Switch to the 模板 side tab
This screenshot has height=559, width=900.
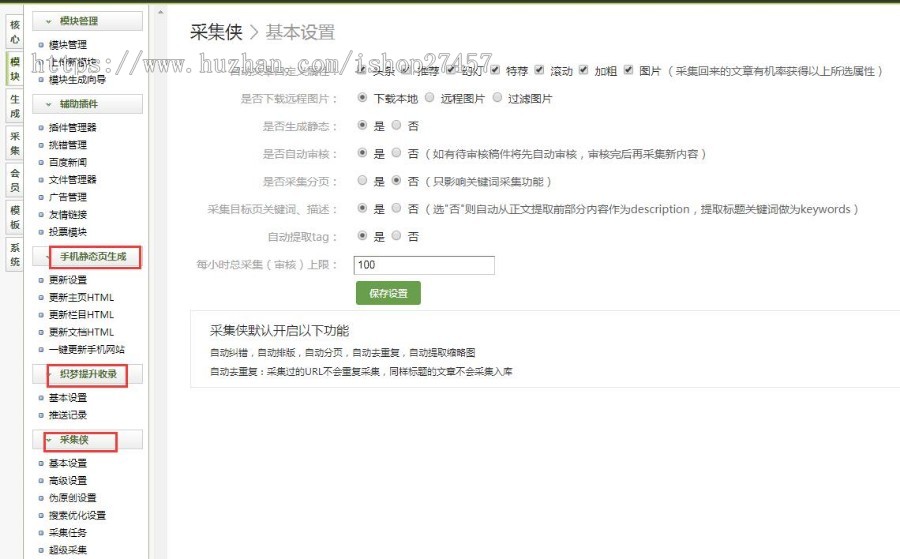14,218
